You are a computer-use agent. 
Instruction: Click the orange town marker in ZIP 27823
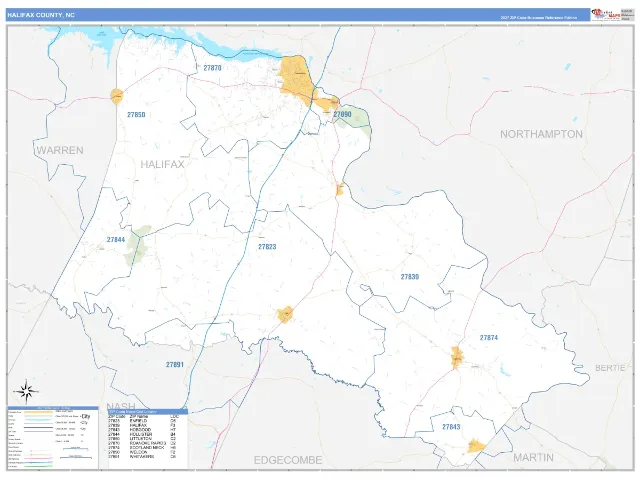point(285,315)
